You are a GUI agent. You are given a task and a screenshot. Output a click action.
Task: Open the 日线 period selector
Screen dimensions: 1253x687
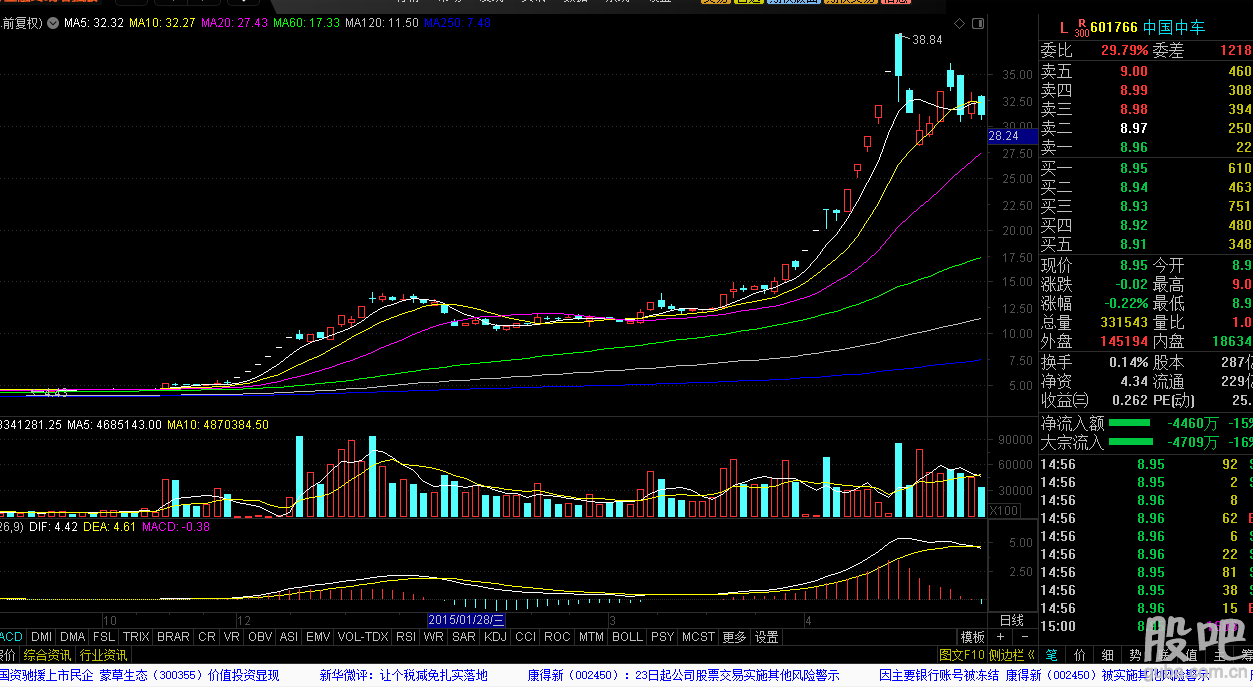(x=1012, y=621)
